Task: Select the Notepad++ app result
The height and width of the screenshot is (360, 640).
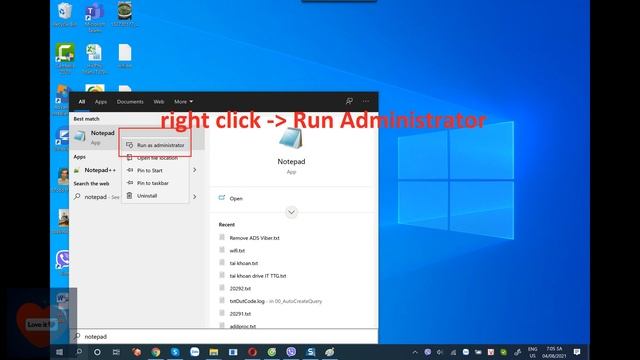Action: tap(100, 170)
